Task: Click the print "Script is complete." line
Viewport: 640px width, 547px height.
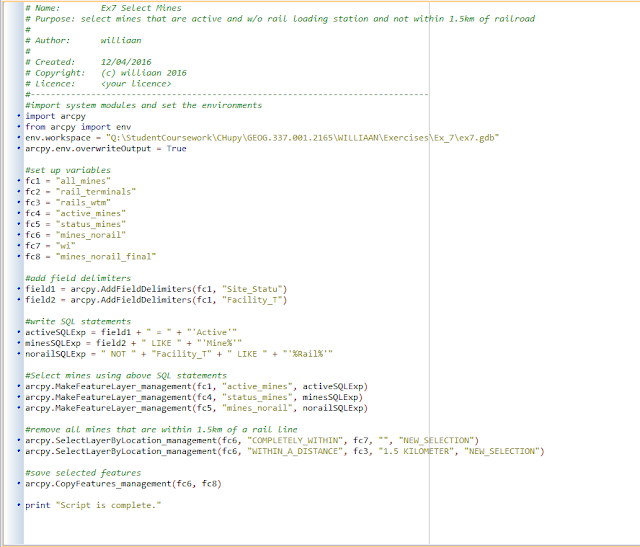Action: pyautogui.click(x=93, y=505)
